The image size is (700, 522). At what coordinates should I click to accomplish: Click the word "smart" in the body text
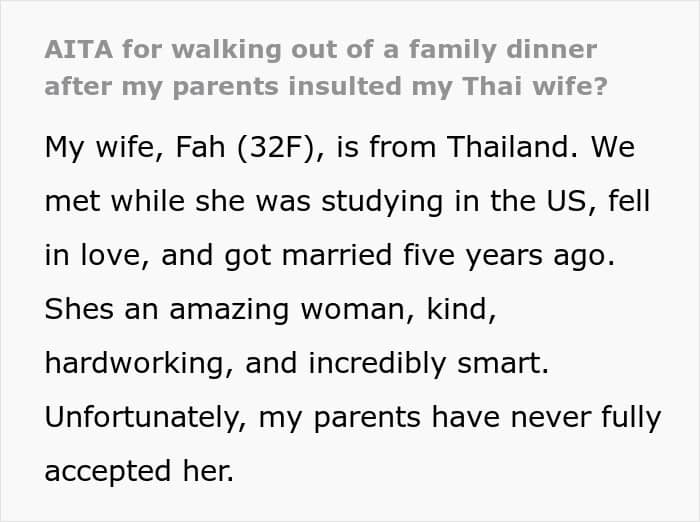coord(503,362)
